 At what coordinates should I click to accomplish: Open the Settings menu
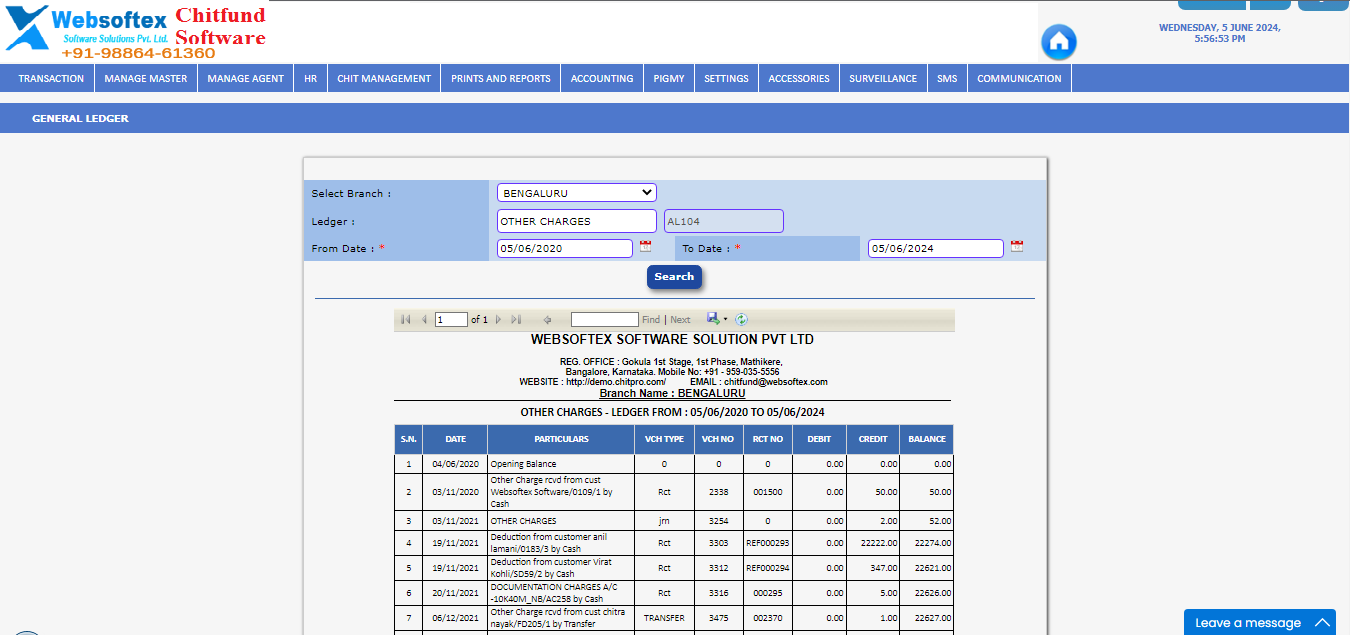pyautogui.click(x=726, y=78)
